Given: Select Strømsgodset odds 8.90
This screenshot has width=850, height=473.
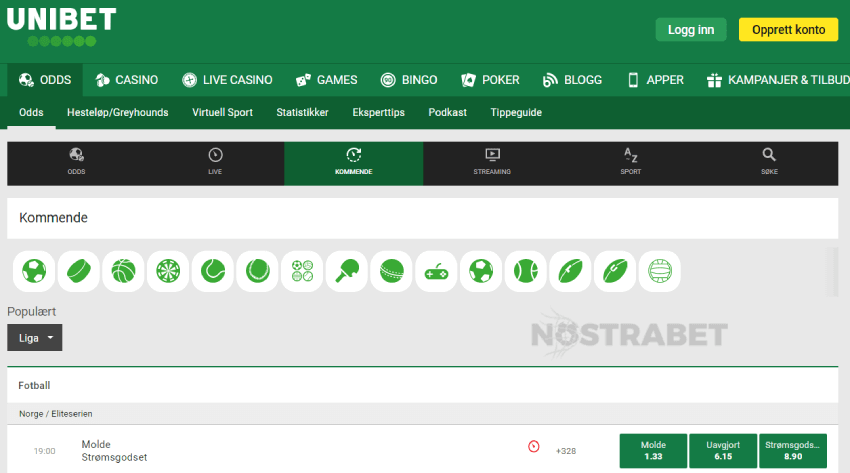Looking at the screenshot, I should pos(793,451).
